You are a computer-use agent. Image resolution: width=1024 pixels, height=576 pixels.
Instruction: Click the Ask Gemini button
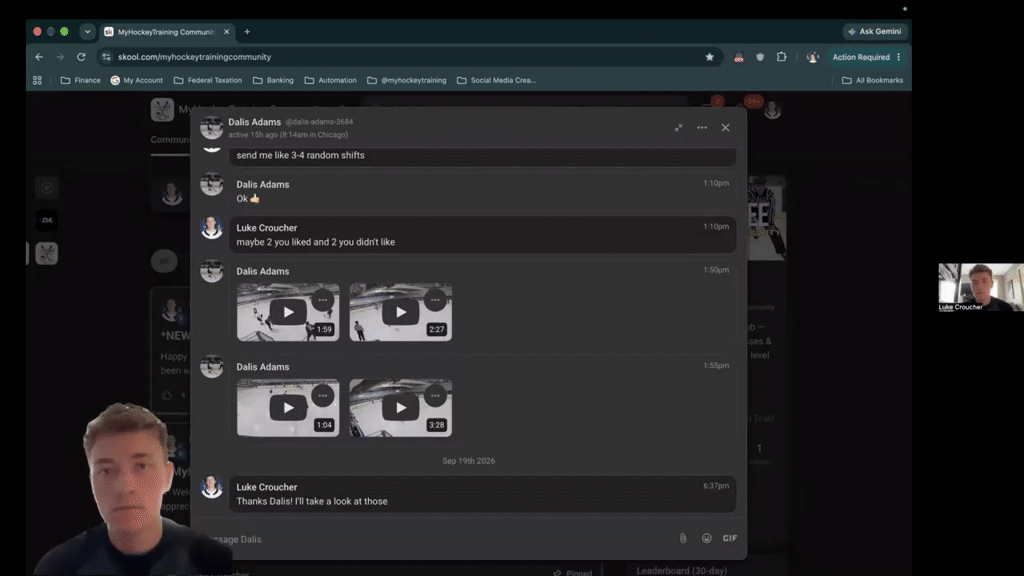pos(874,31)
